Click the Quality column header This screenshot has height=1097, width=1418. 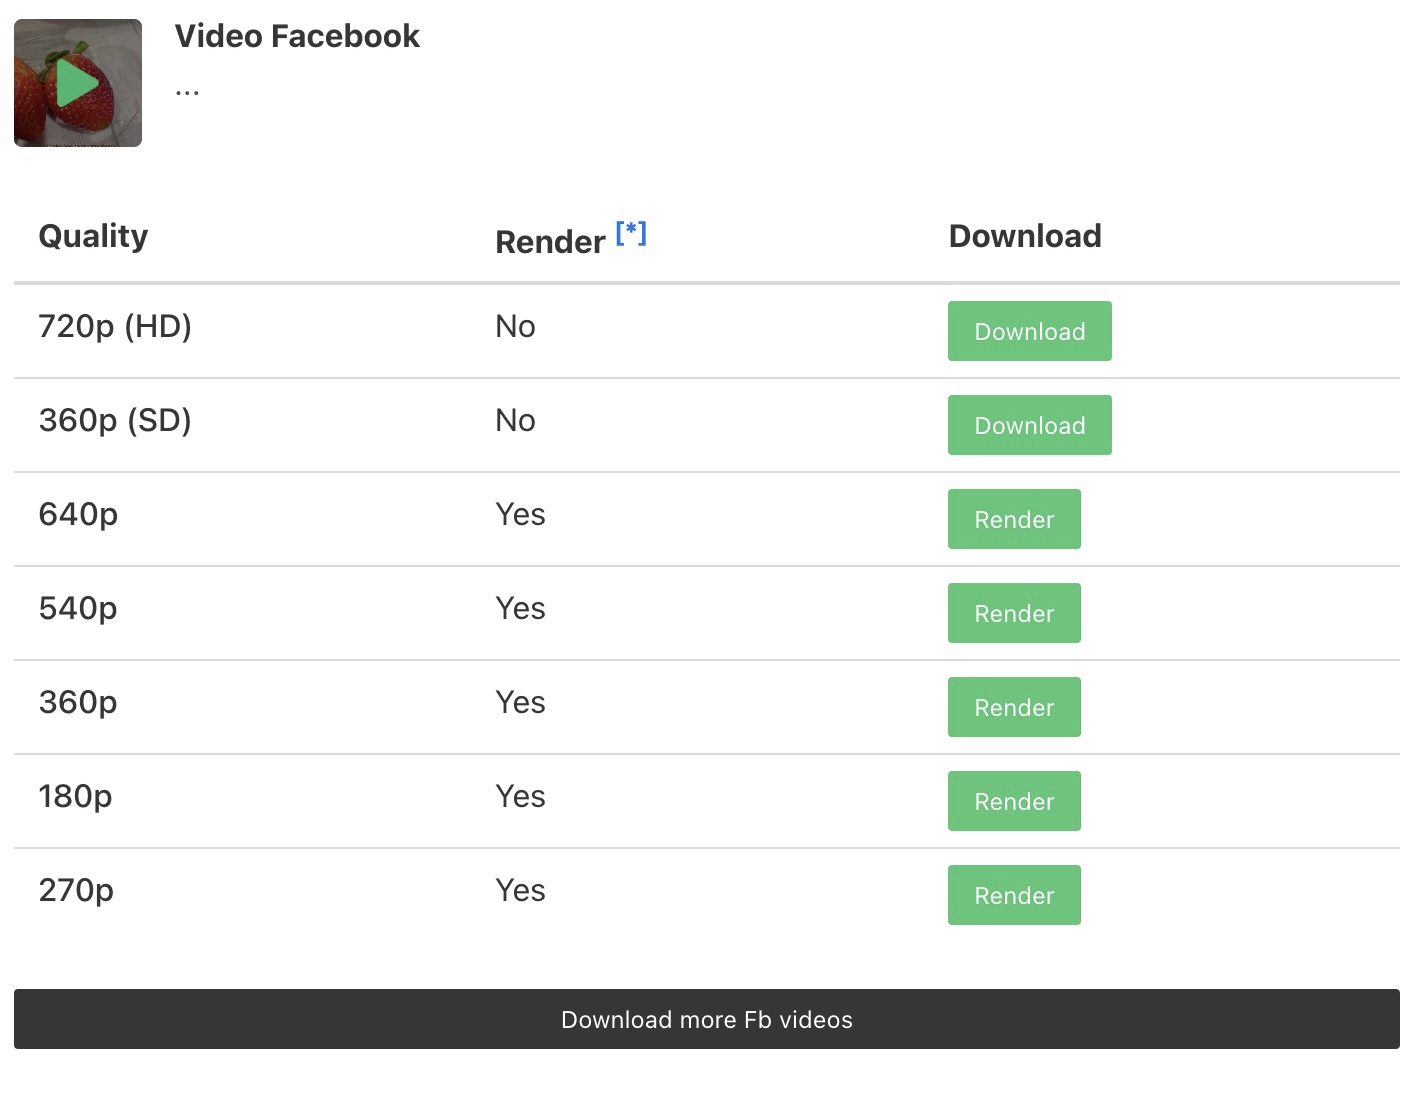point(93,236)
